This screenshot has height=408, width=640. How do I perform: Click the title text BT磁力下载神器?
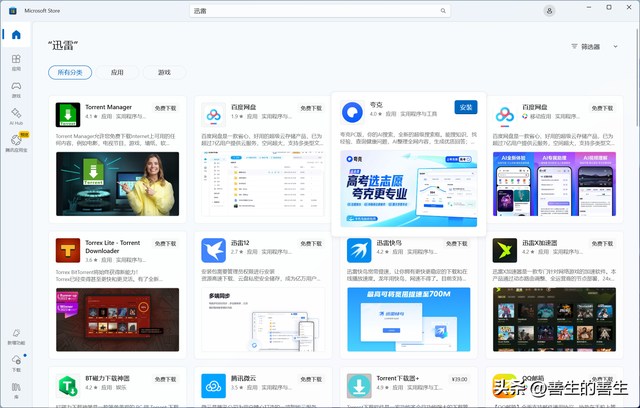pos(107,378)
